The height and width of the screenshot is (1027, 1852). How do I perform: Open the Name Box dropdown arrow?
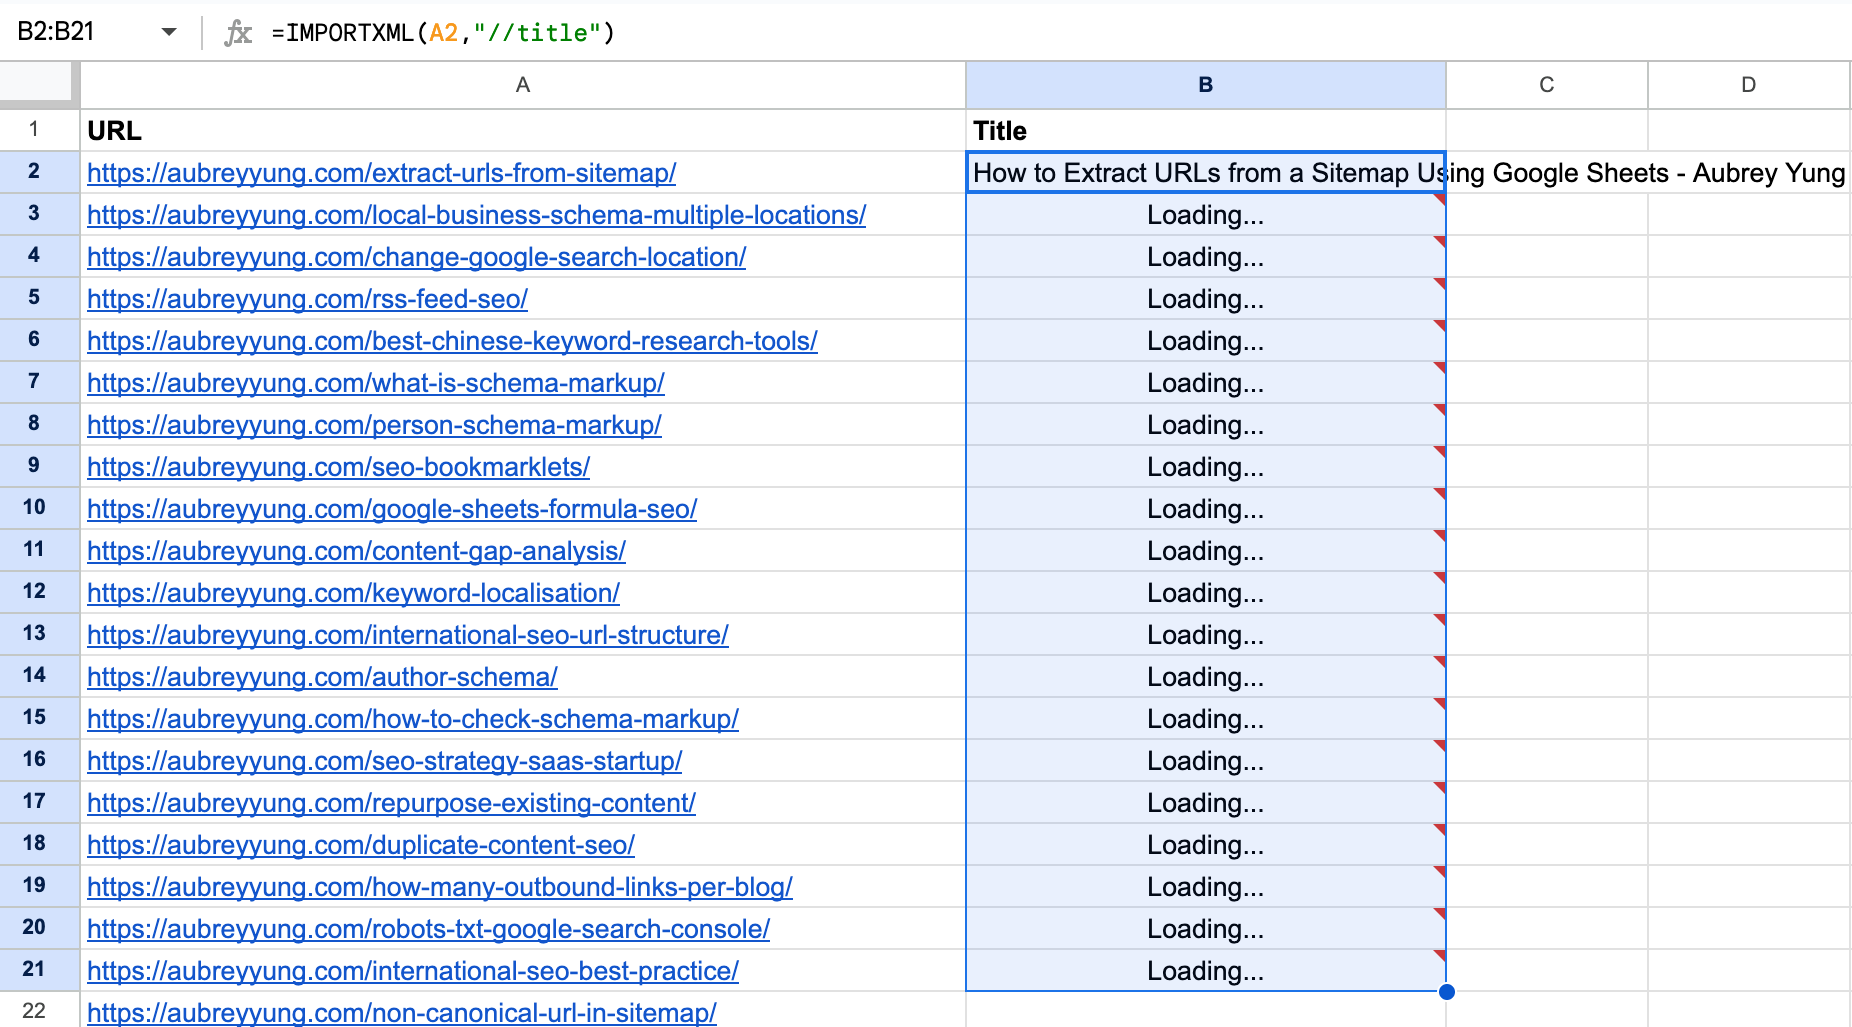point(169,32)
